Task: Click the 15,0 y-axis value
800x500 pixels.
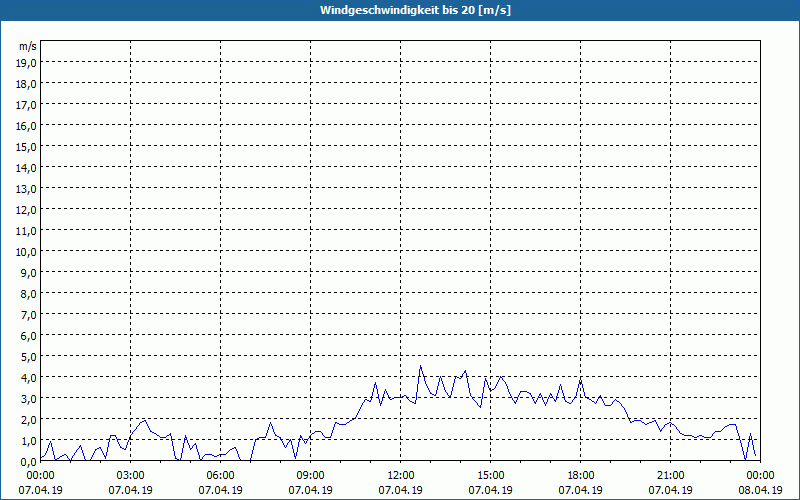Action: [x=27, y=146]
